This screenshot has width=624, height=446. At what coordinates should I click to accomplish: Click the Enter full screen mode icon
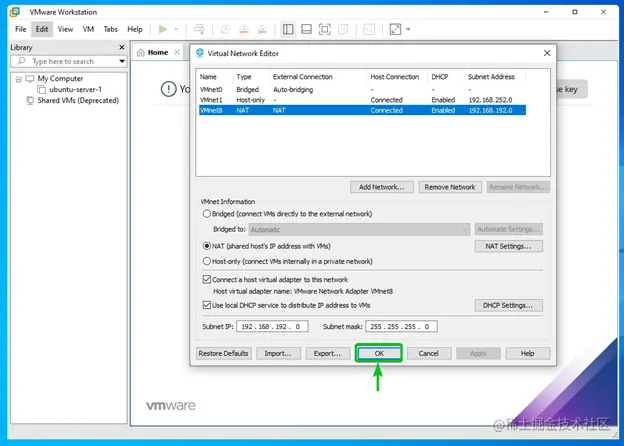(x=325, y=29)
